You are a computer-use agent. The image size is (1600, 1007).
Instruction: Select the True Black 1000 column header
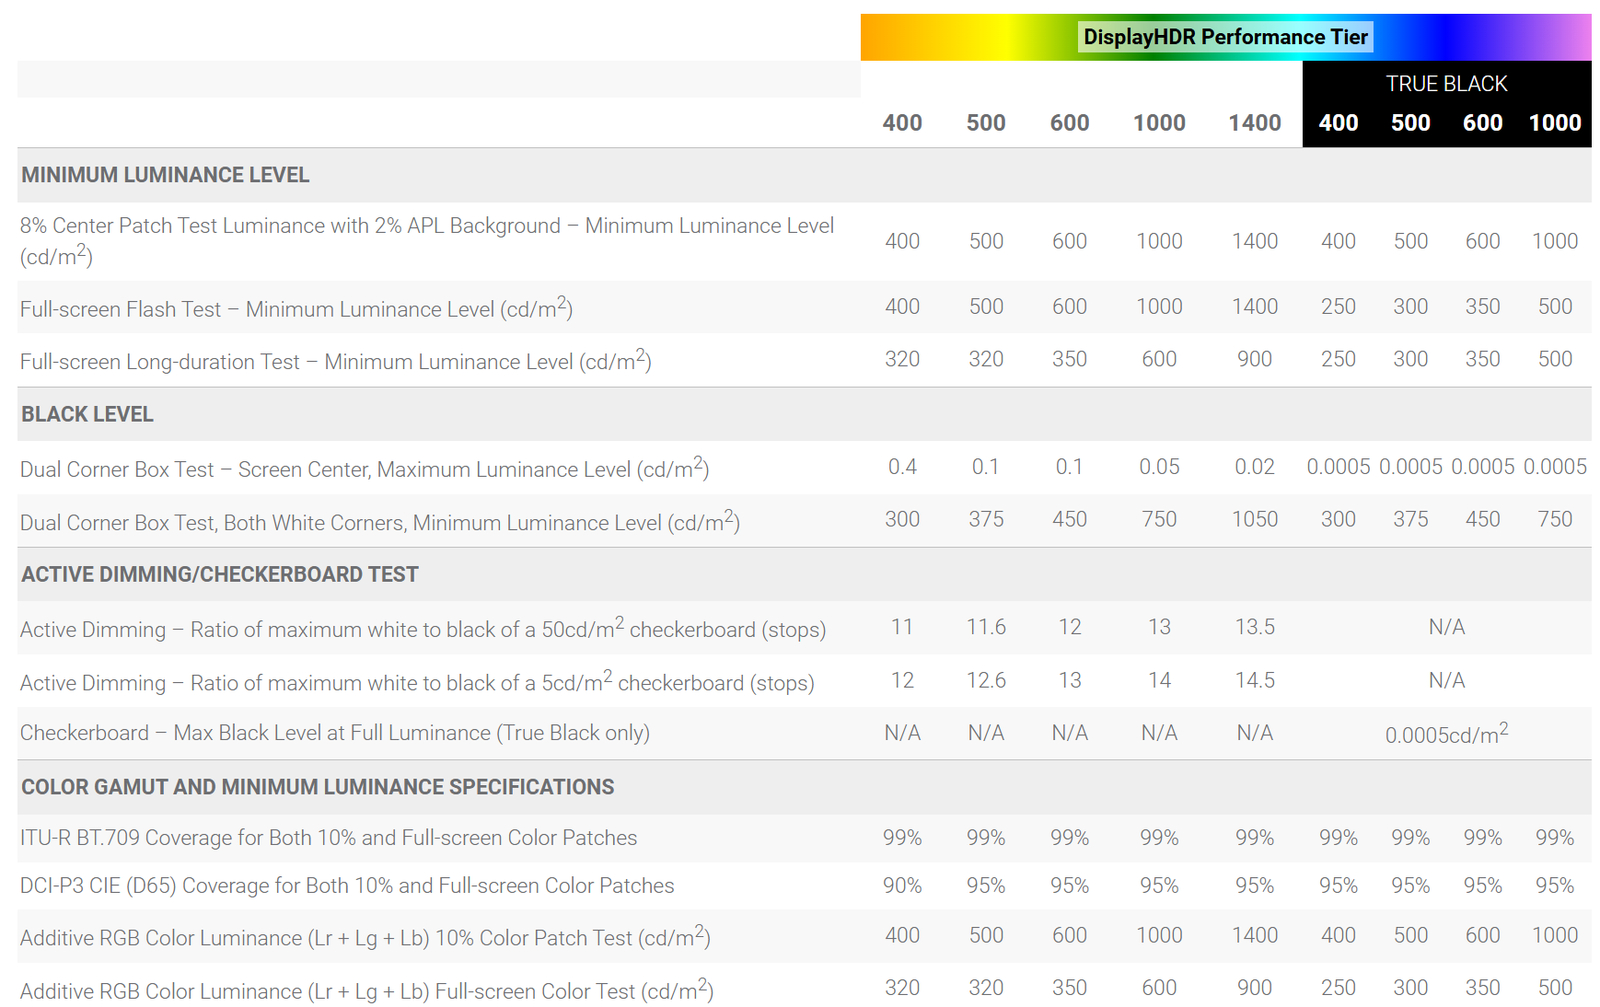coord(1554,123)
